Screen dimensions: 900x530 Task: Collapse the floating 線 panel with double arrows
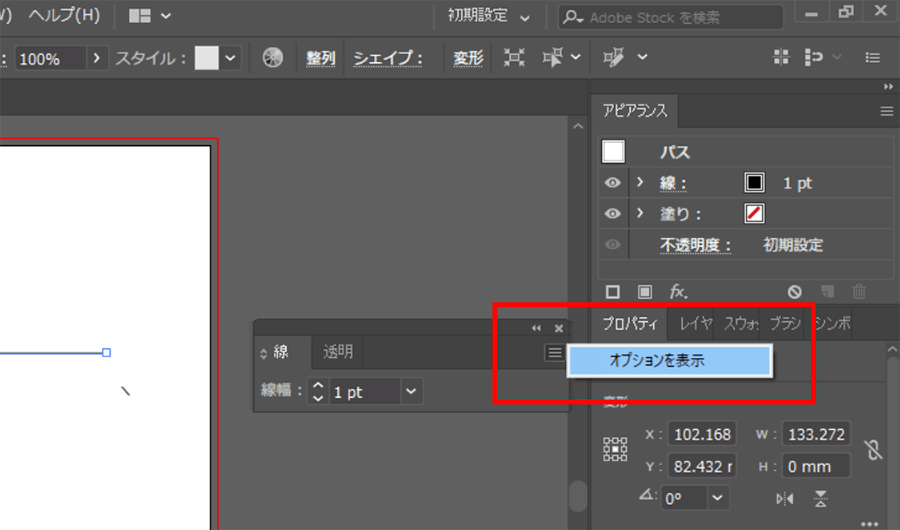536,328
